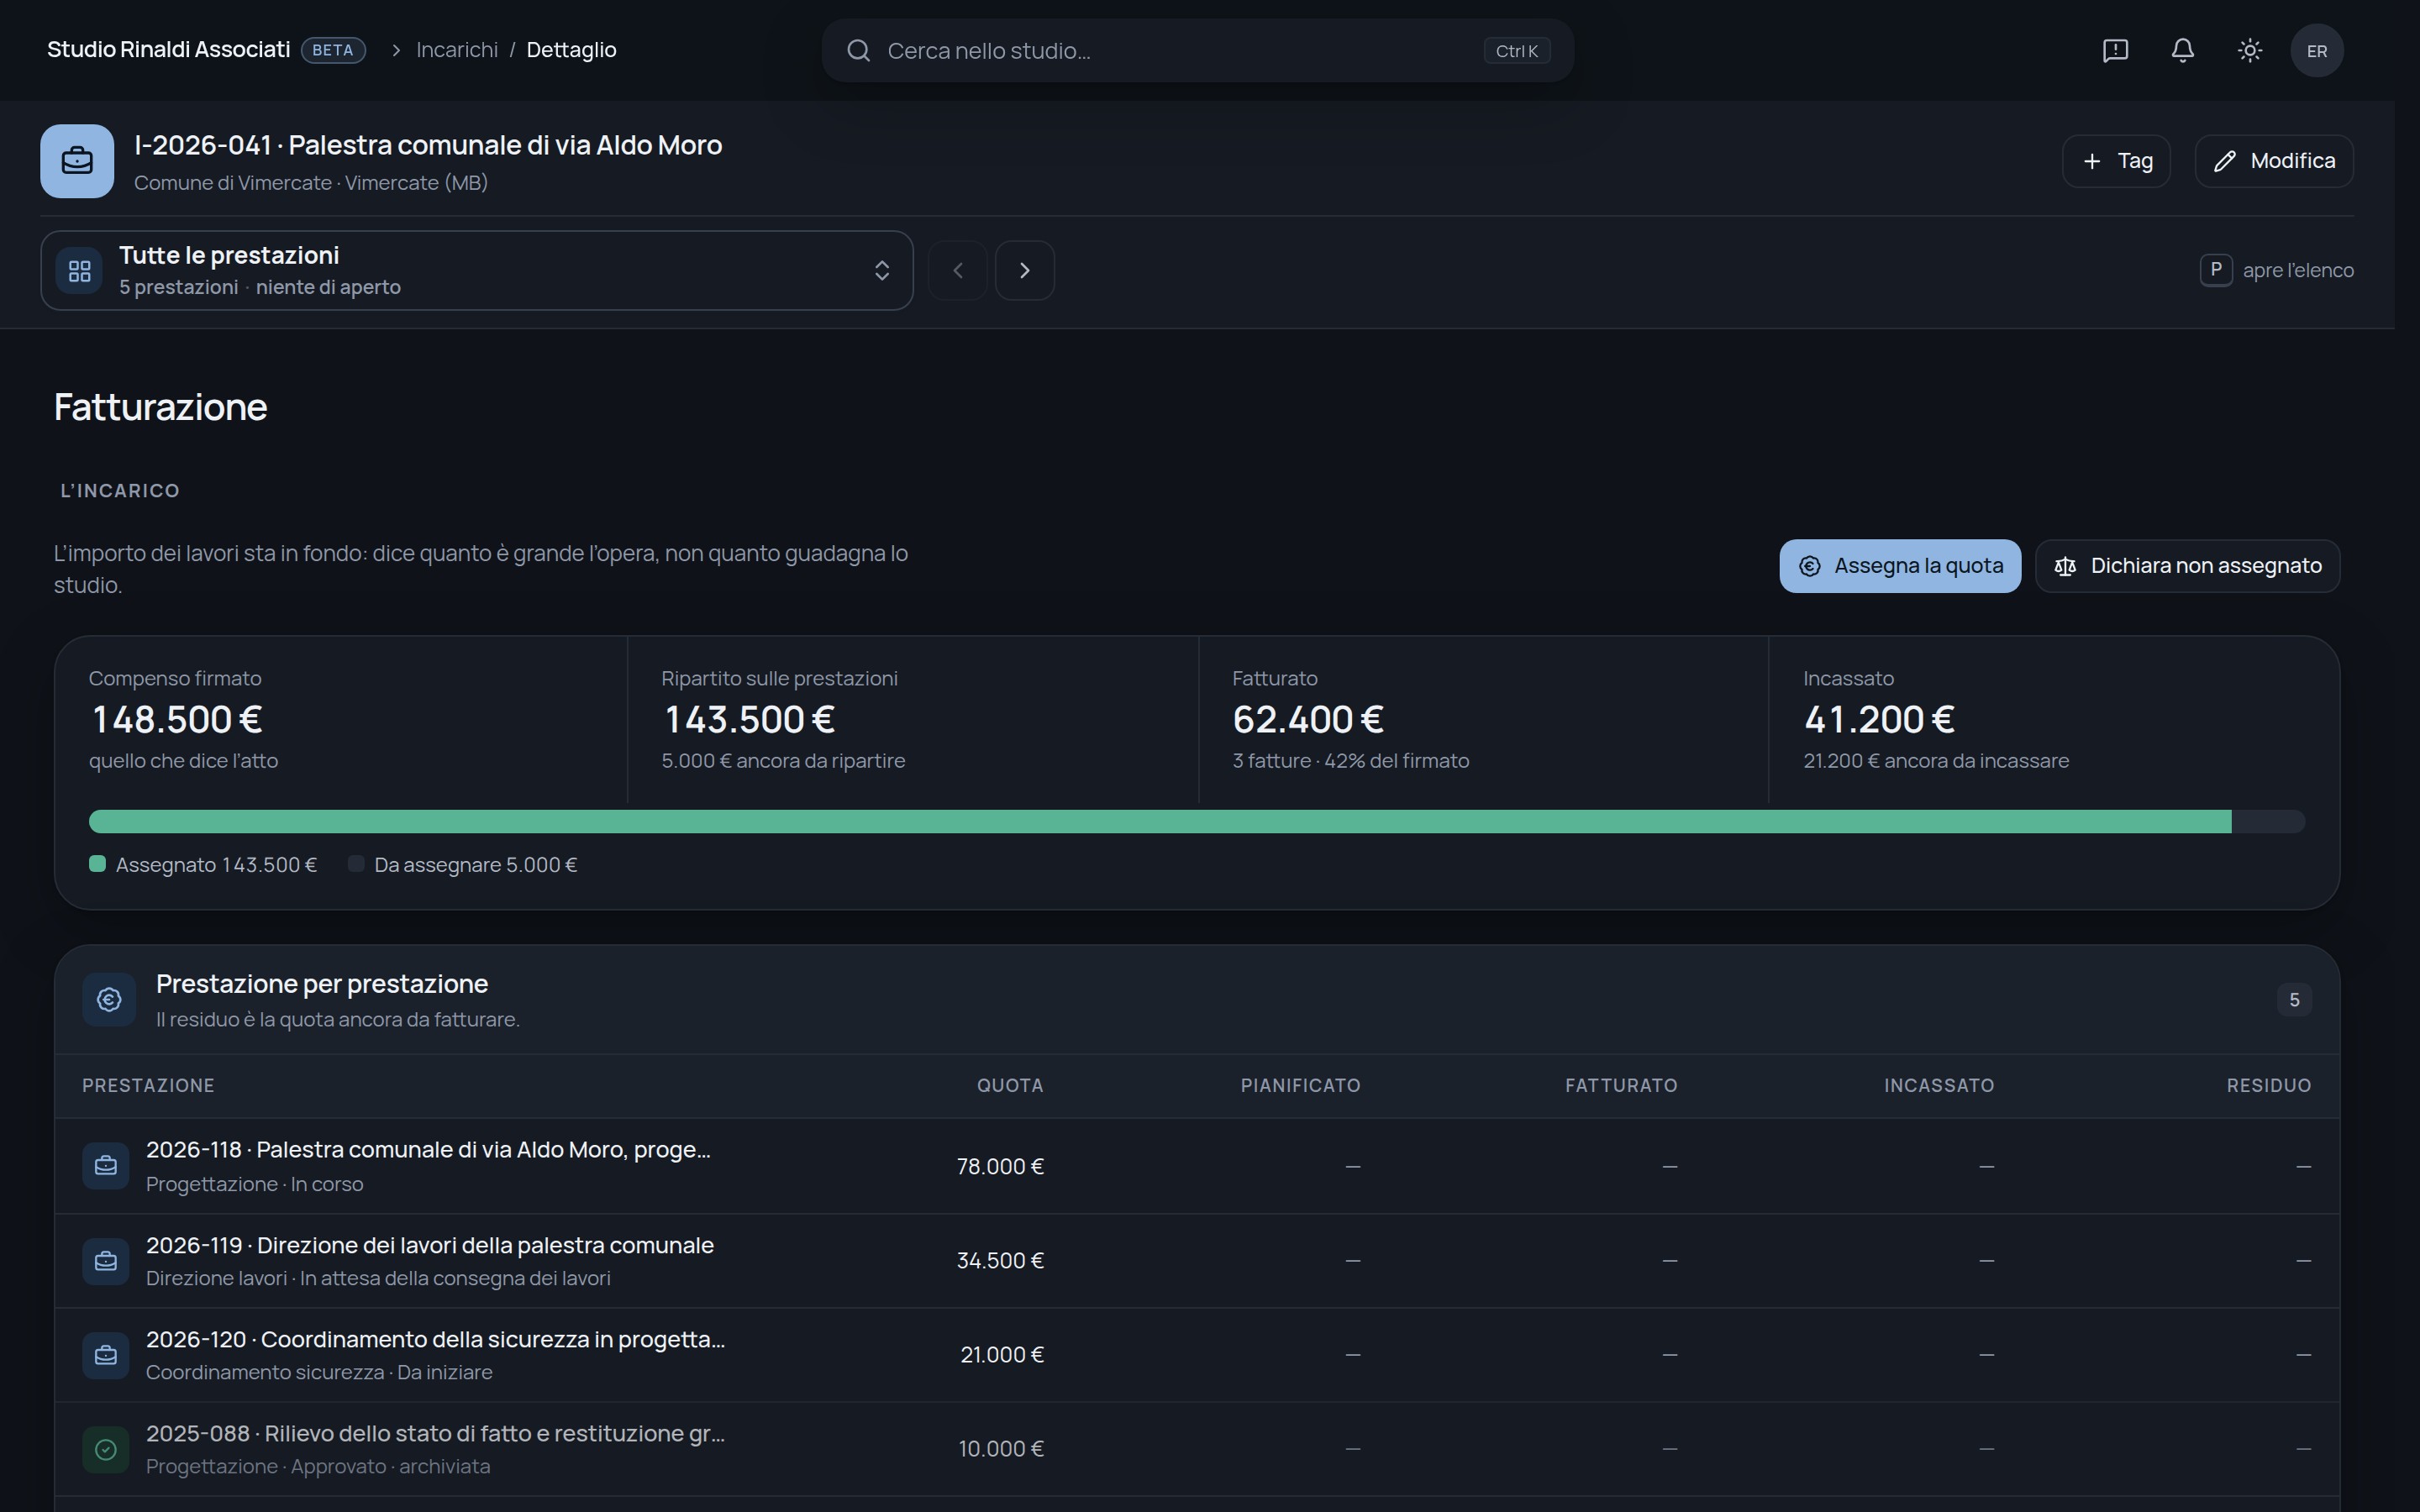Click the euro icon of Prestazione per prestazione
Screen dimensions: 2420x1512
click(x=109, y=999)
